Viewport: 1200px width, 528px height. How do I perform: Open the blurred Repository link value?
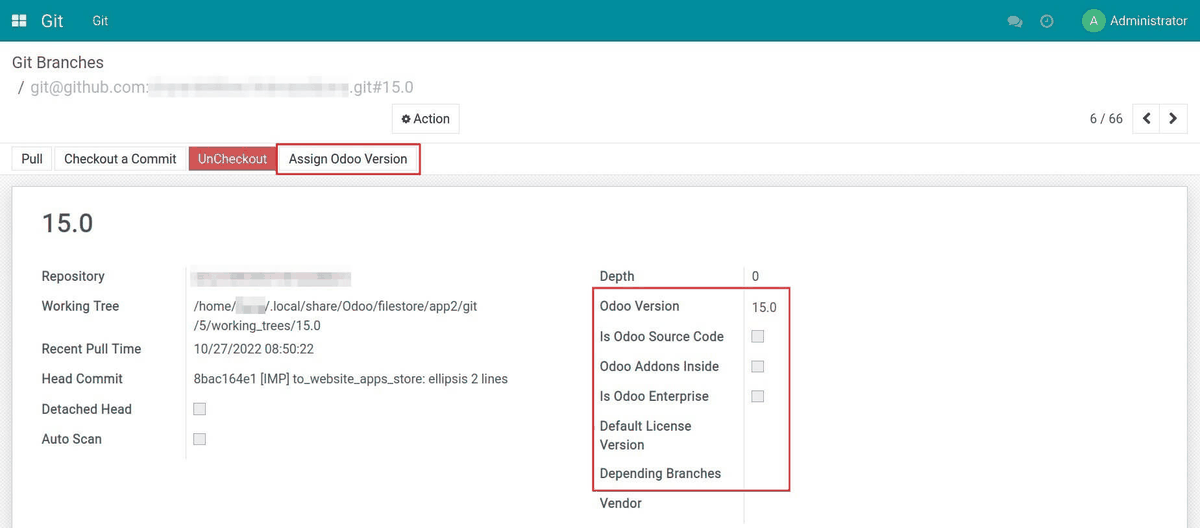(271, 277)
